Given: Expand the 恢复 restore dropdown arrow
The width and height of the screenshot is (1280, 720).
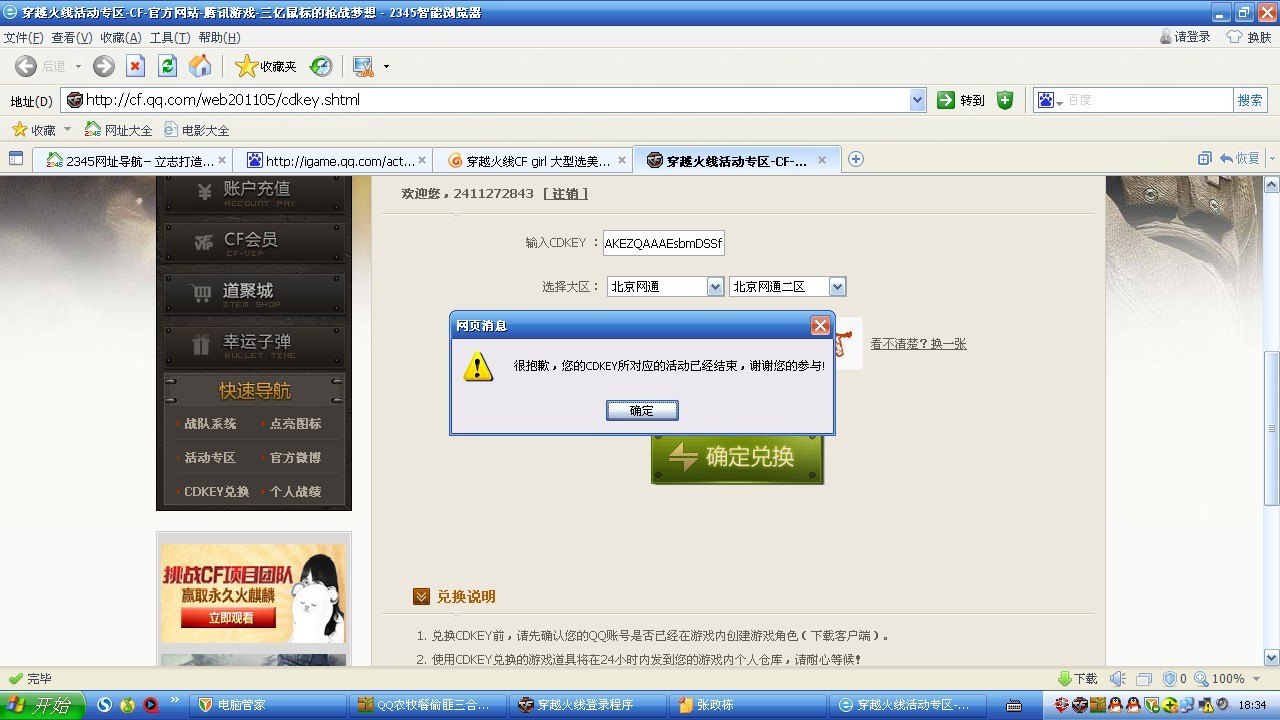Looking at the screenshot, I should tap(1272, 159).
